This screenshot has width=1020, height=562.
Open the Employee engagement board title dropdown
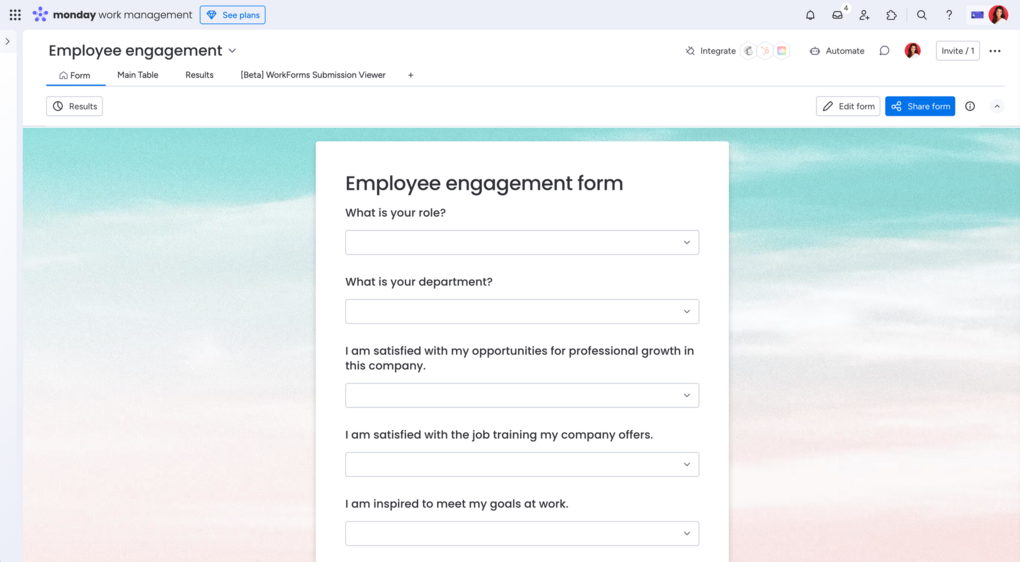232,51
